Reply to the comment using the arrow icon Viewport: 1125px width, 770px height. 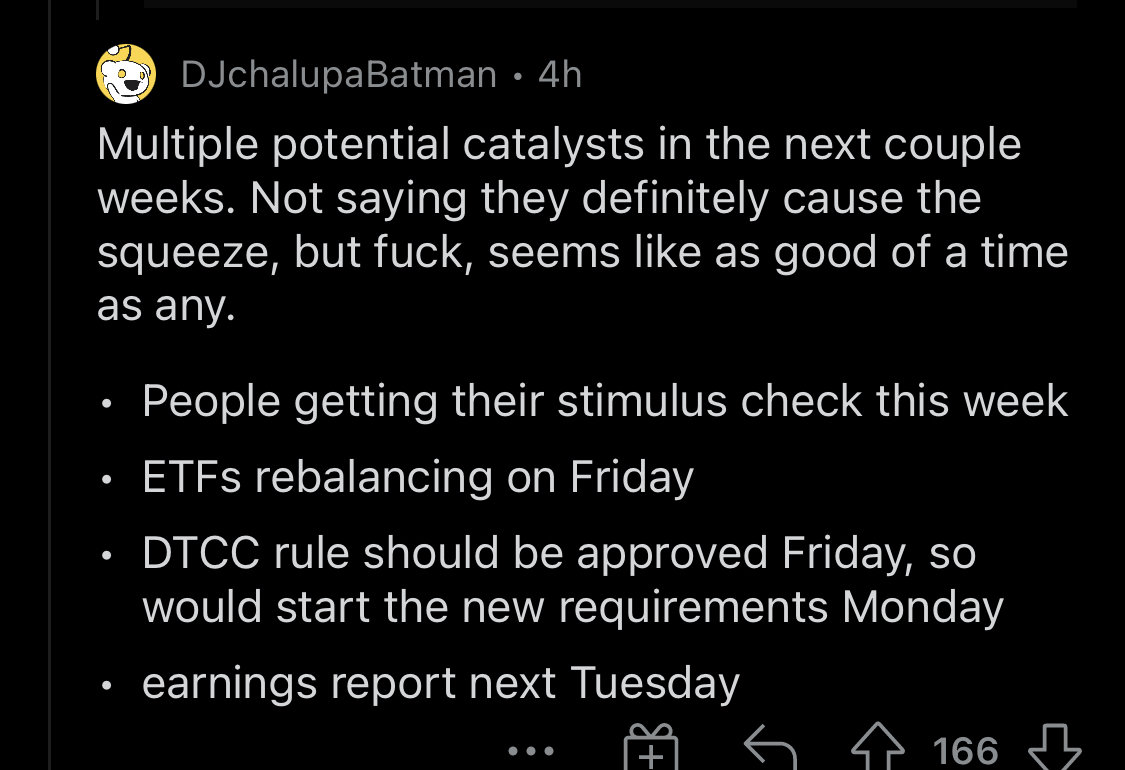[x=771, y=748]
